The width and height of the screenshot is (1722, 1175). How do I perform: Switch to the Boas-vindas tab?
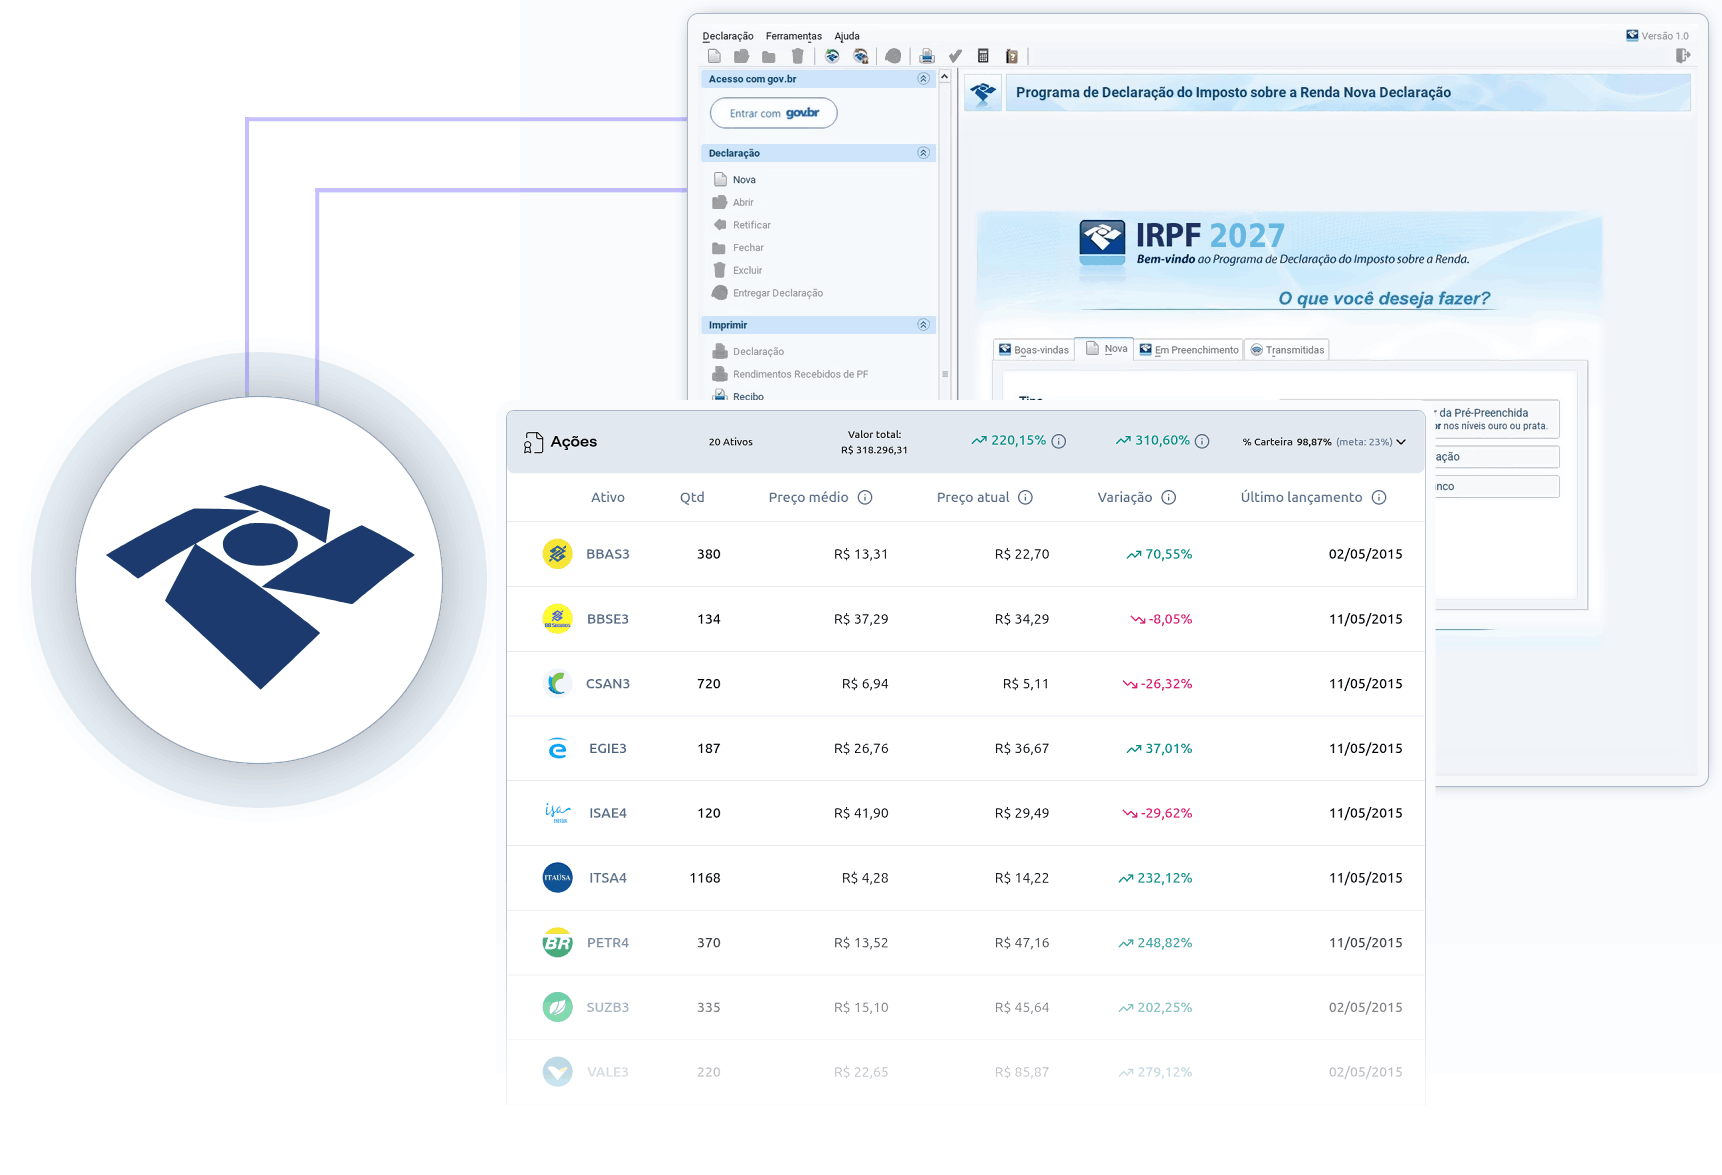1034,350
